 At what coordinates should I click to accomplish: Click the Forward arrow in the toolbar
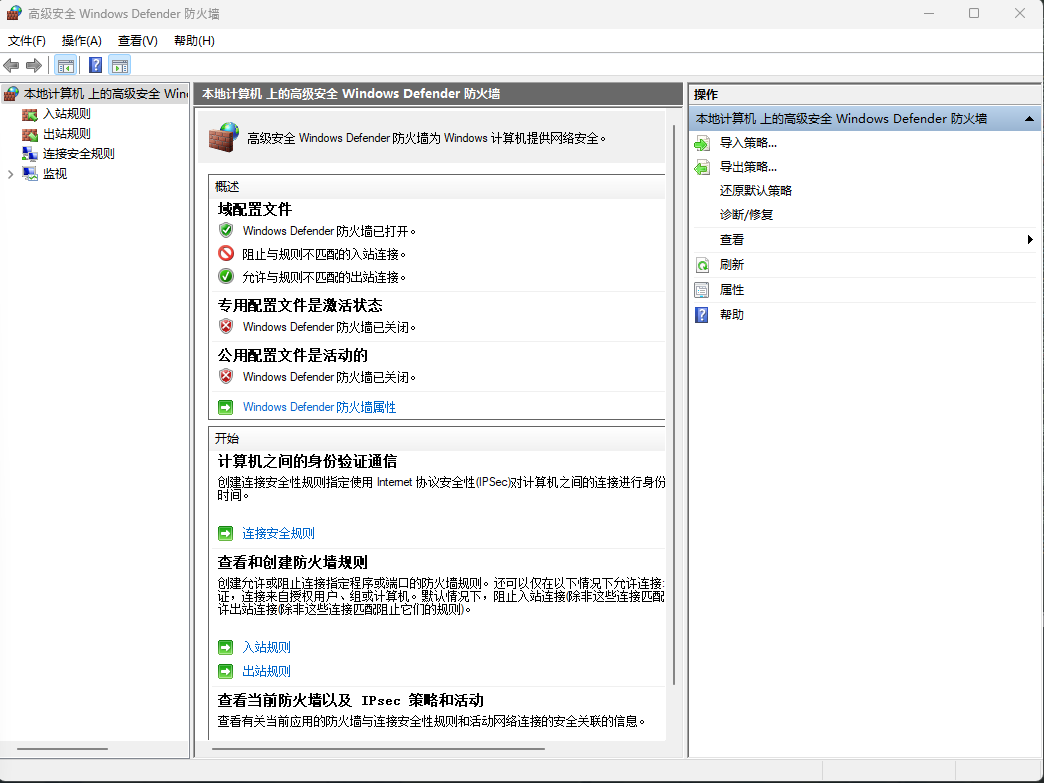(x=34, y=65)
